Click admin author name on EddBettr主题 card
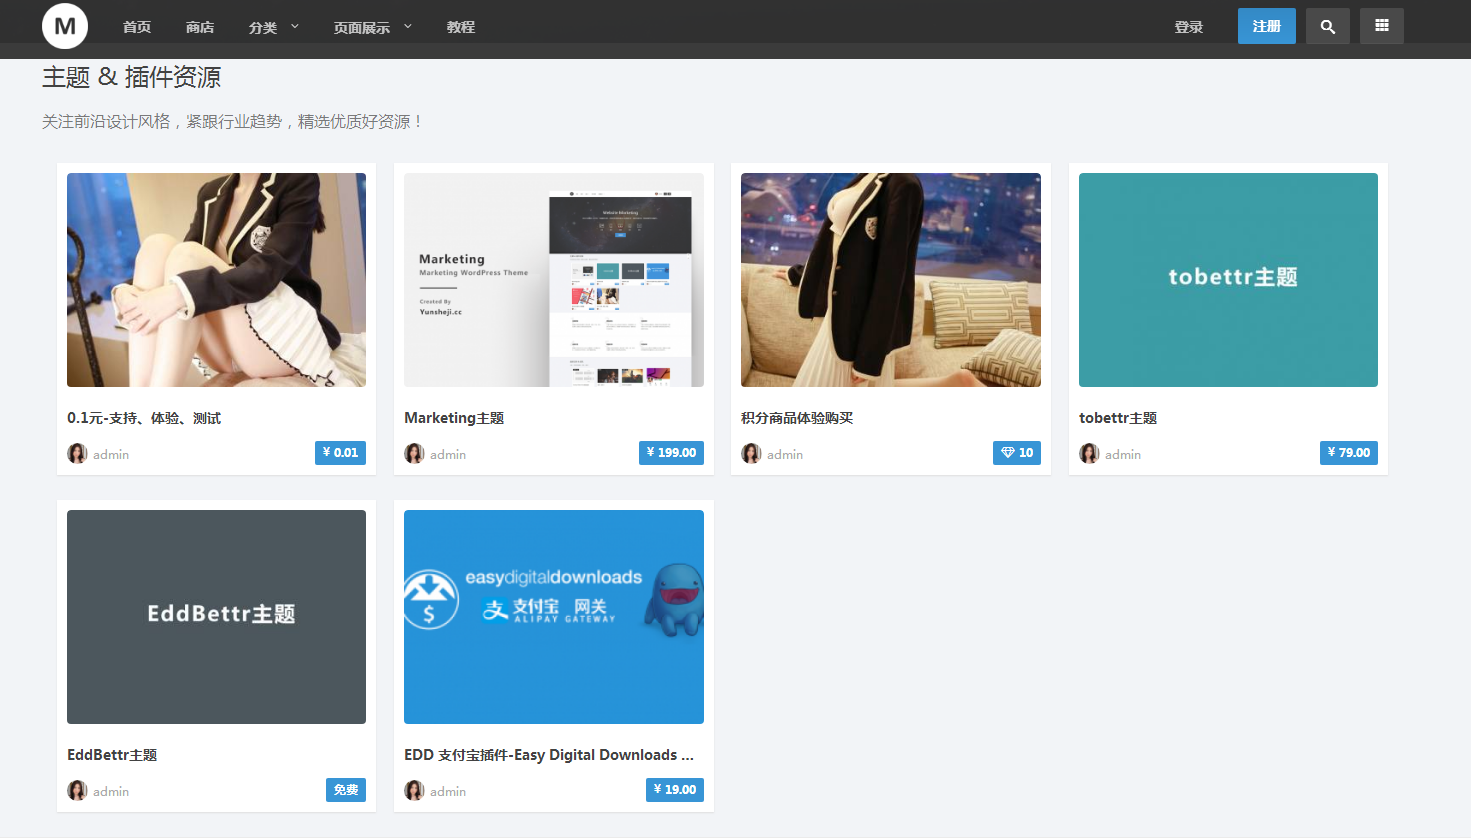The width and height of the screenshot is (1471, 838). coord(111,791)
